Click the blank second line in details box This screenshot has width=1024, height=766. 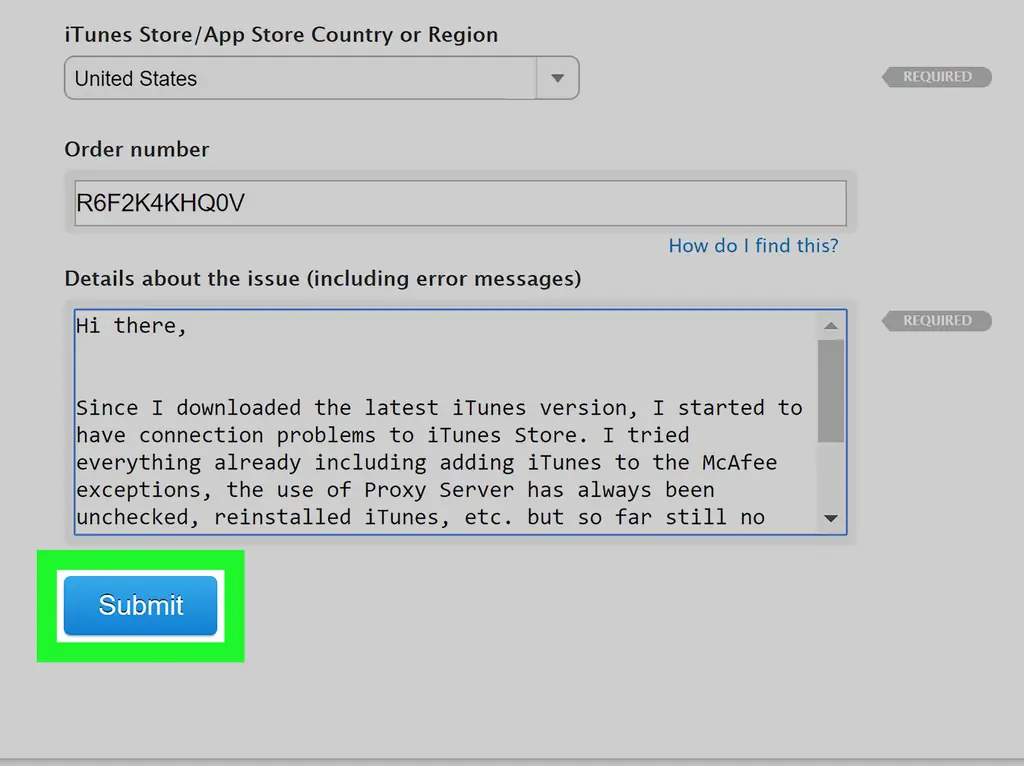400,367
